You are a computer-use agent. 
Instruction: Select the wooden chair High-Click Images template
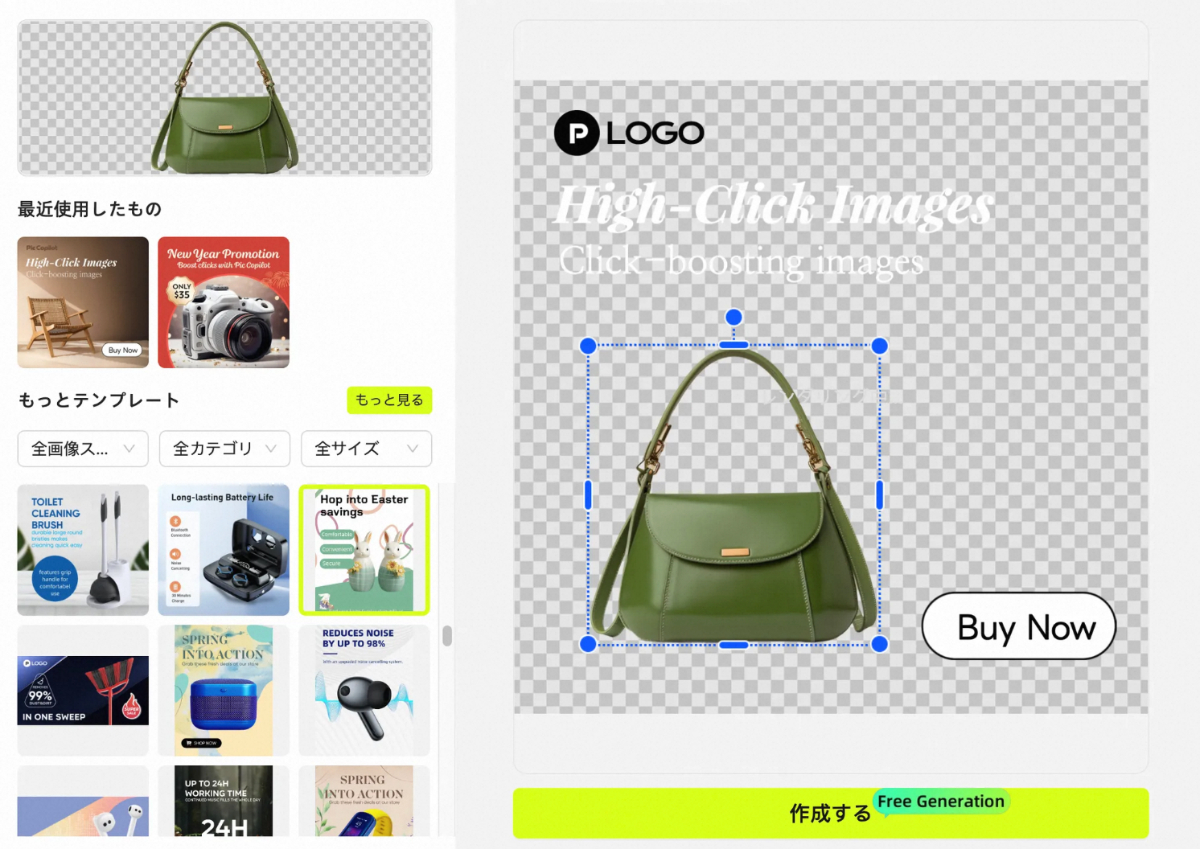point(83,302)
